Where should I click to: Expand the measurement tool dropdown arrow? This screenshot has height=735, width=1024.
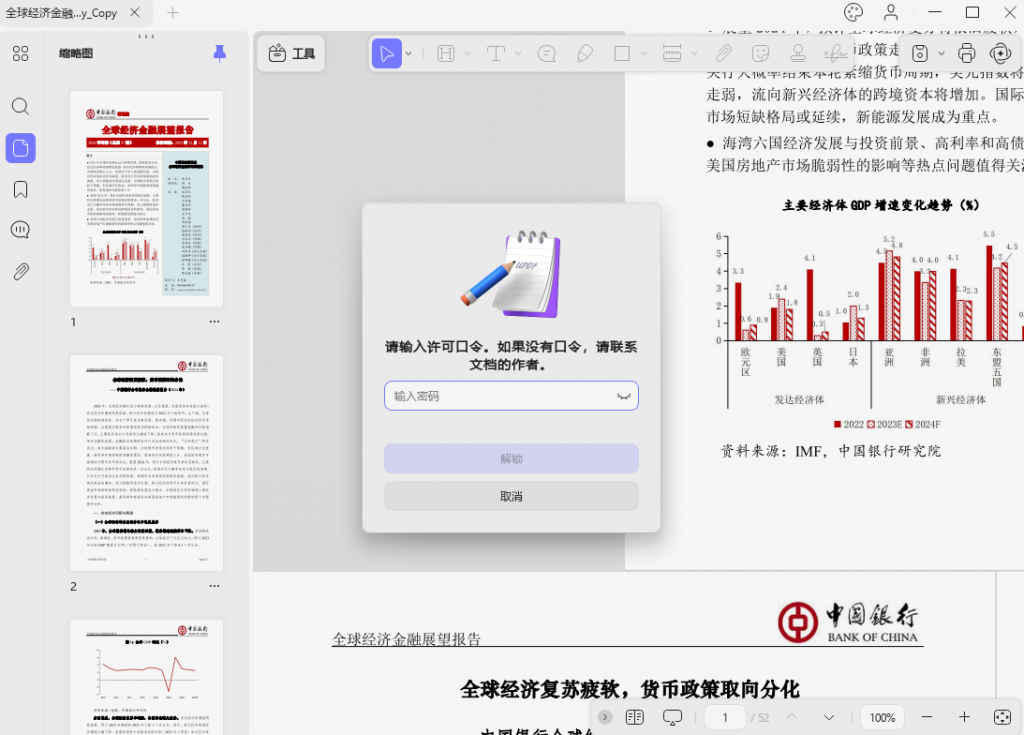point(694,53)
